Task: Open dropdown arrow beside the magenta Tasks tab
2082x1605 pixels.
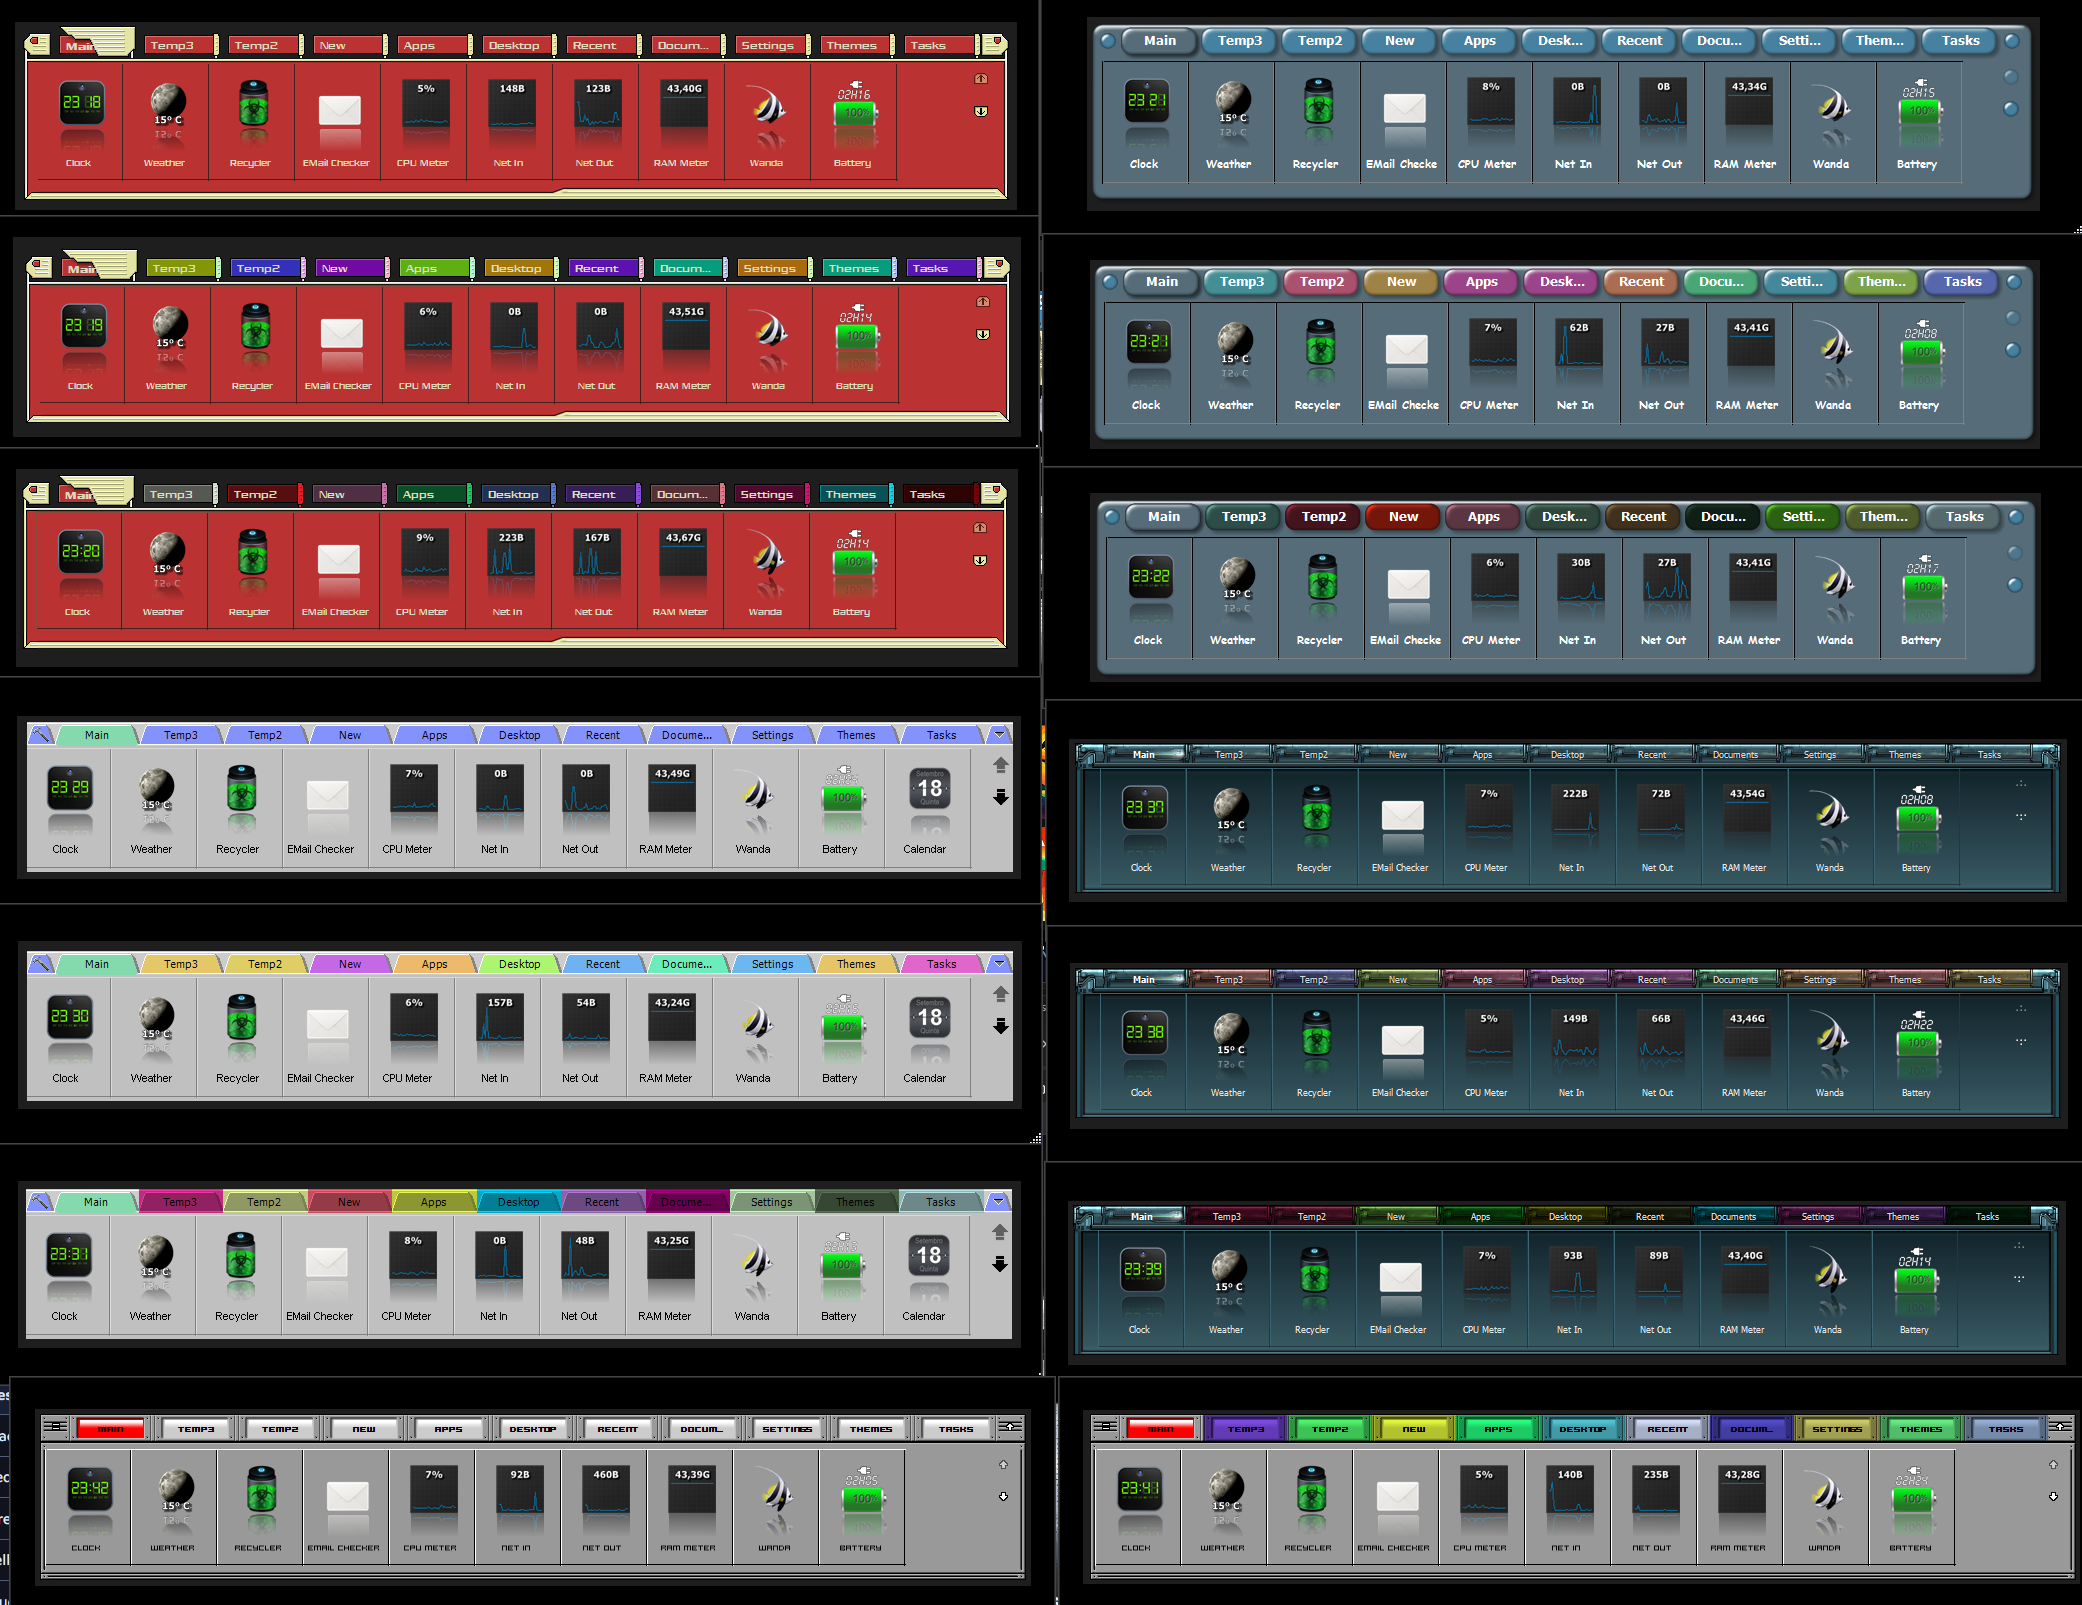Action: pyautogui.click(x=999, y=963)
